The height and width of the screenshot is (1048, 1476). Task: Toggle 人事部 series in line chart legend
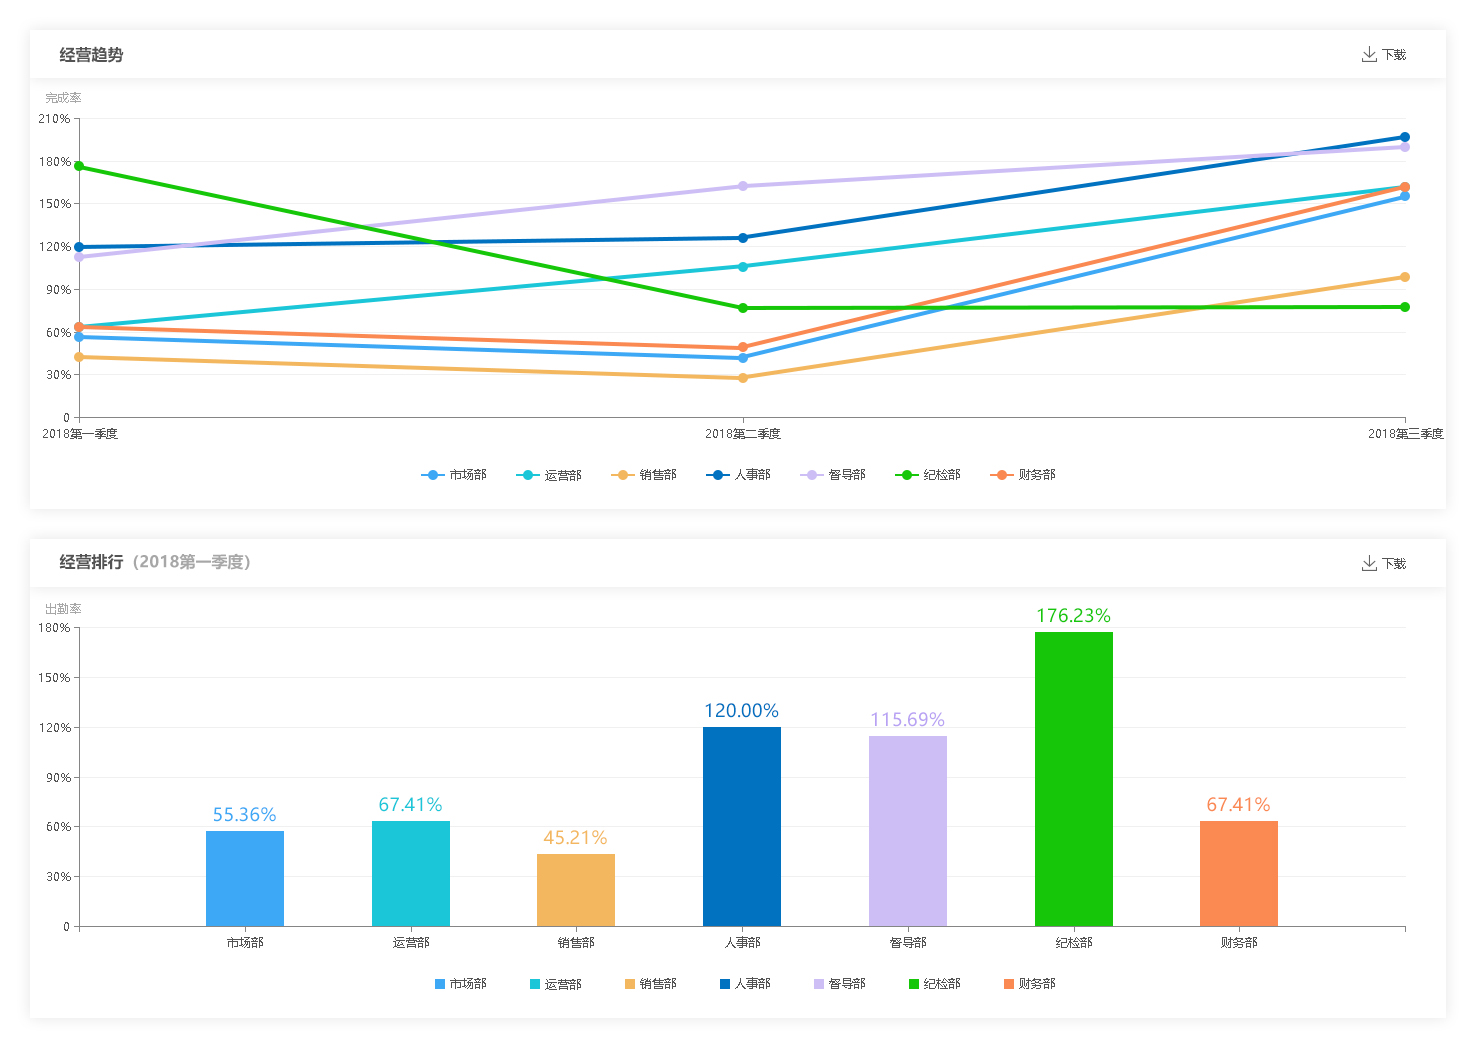point(738,475)
